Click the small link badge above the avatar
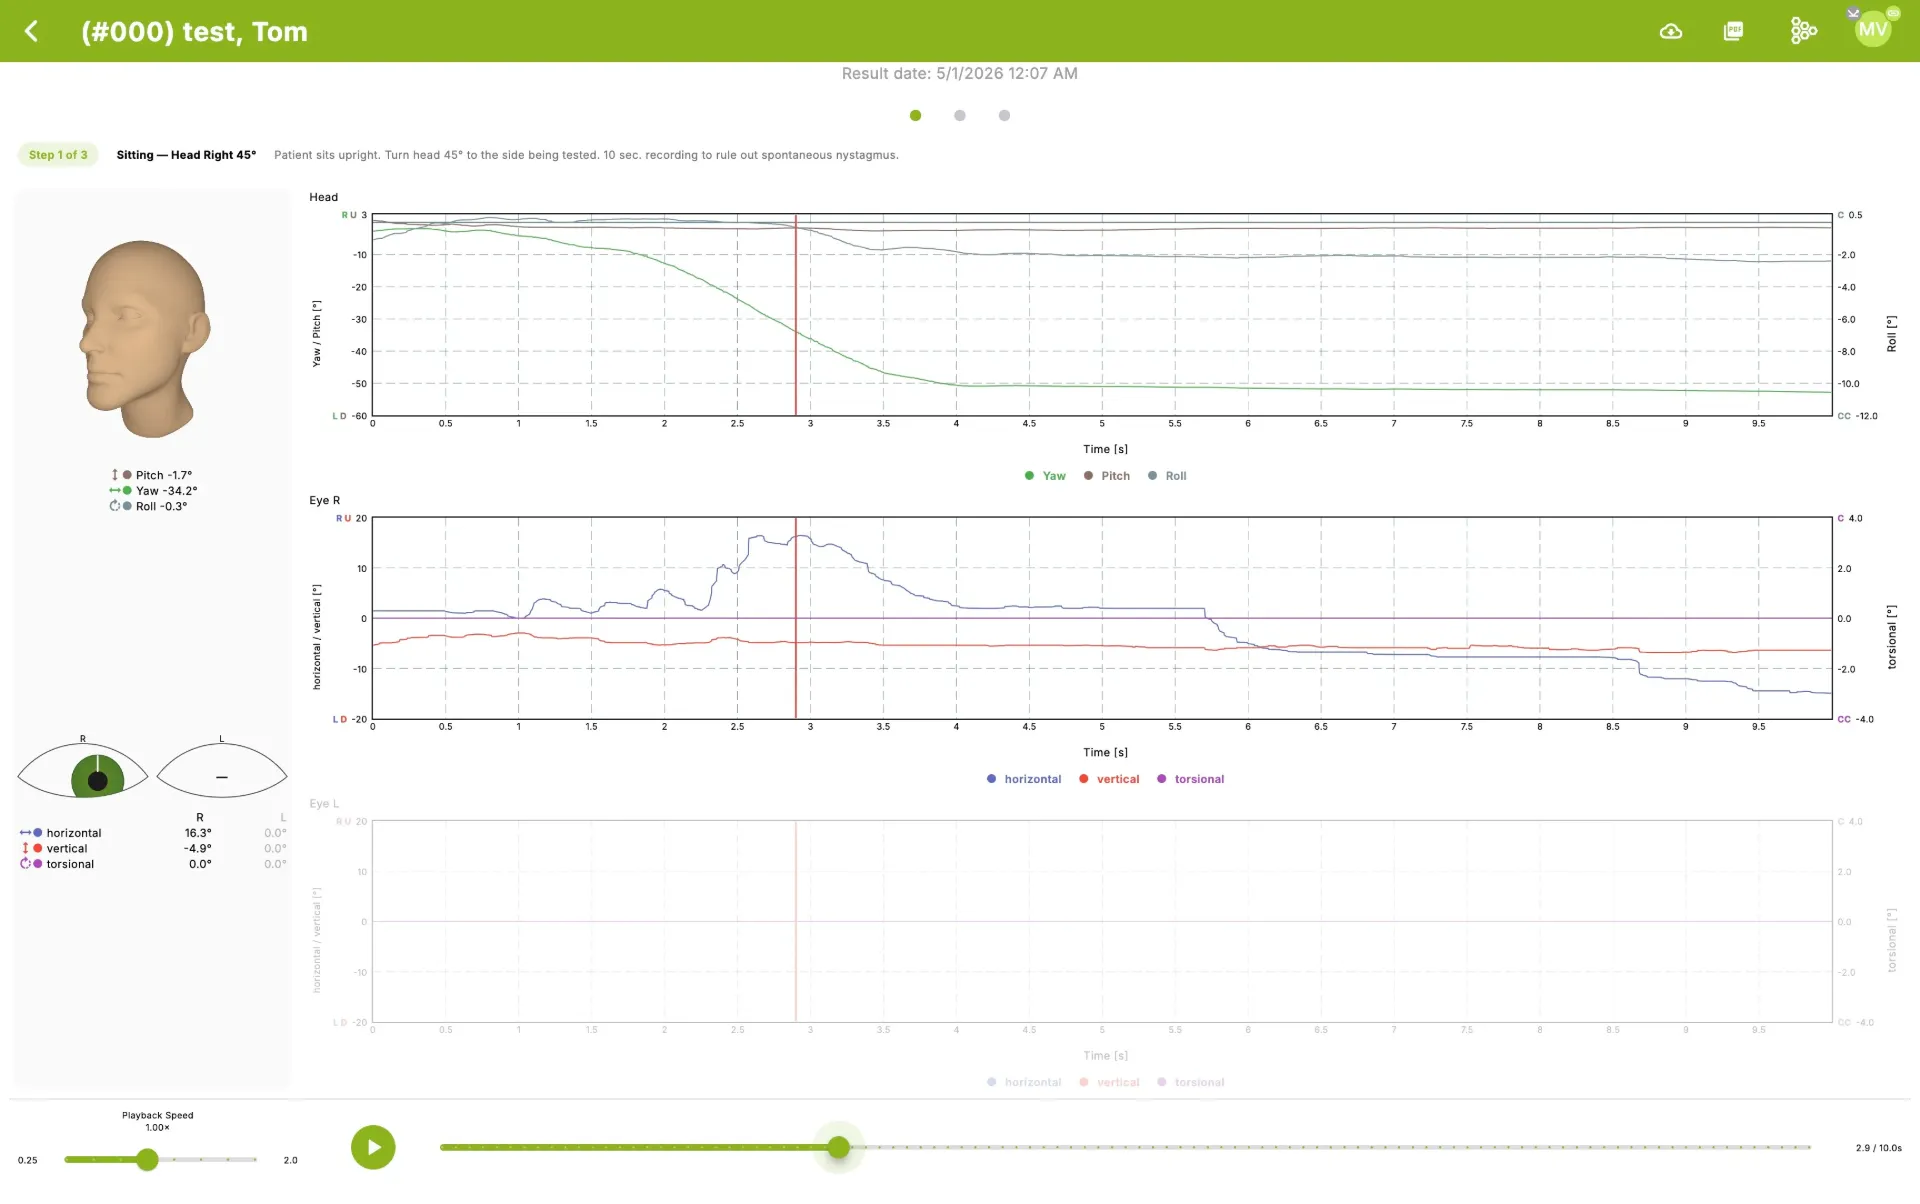This screenshot has height=1204, width=1920. pyautogui.click(x=1893, y=13)
